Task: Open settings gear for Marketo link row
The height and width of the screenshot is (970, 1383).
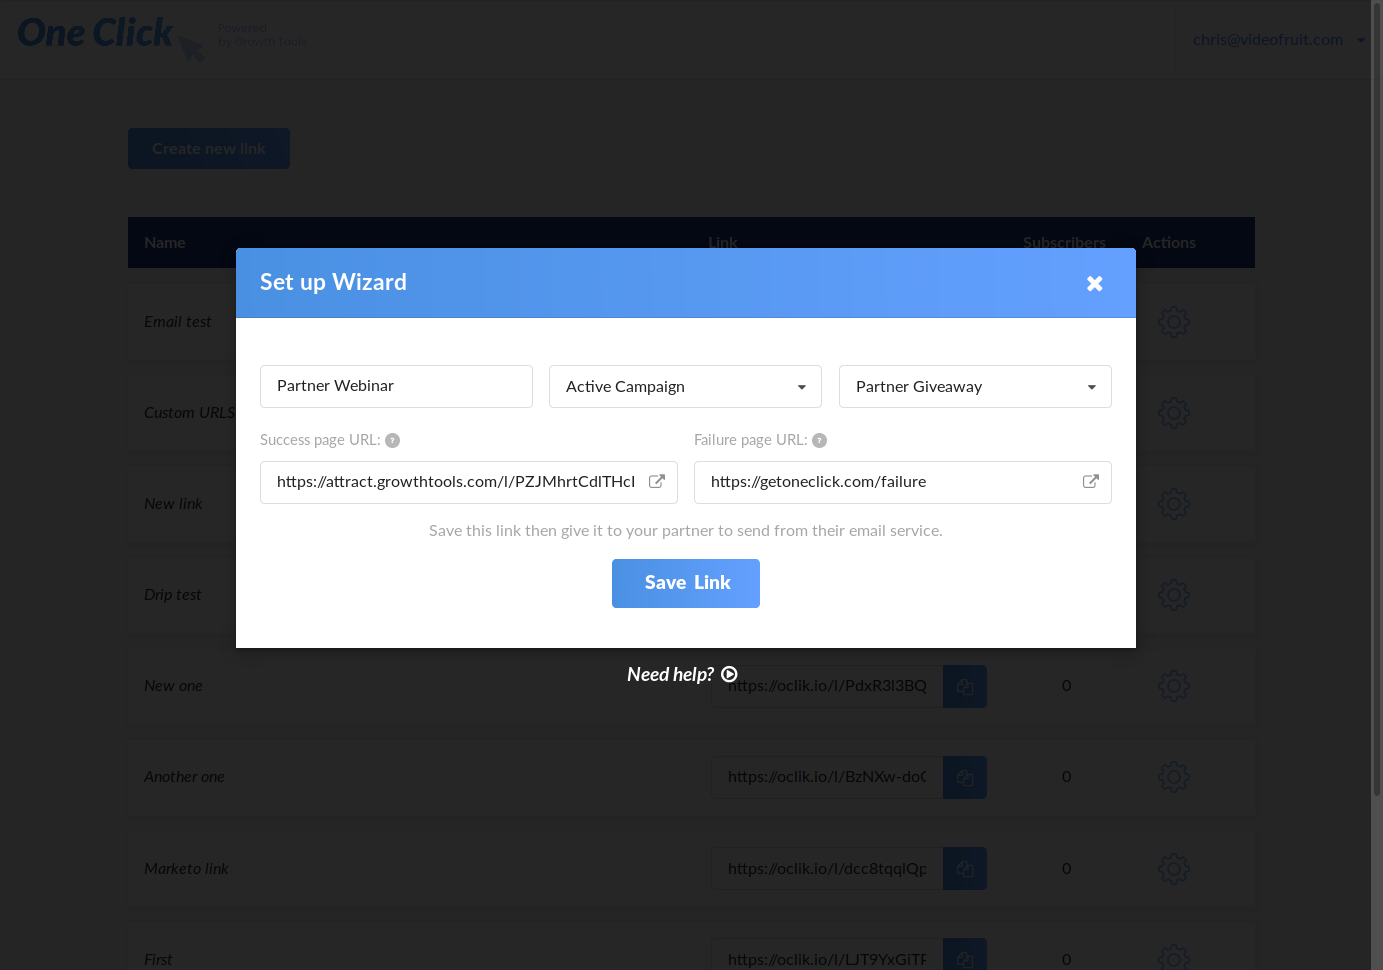Action: [x=1174, y=869]
